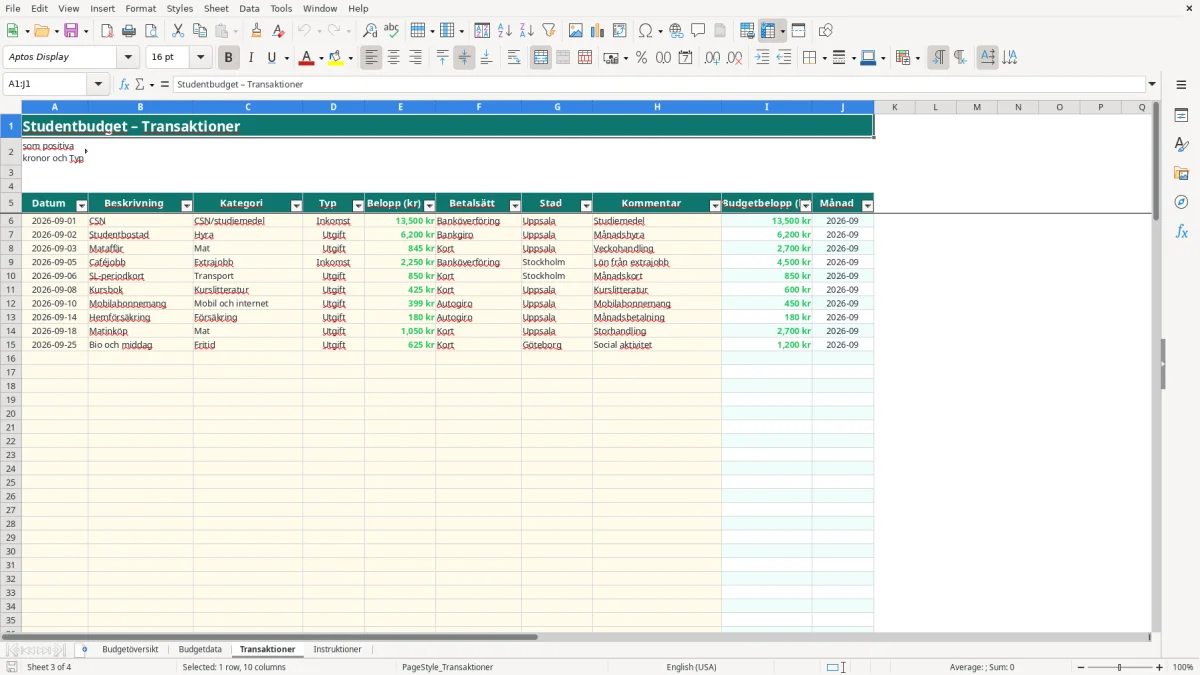Image resolution: width=1200 pixels, height=675 pixels.
Task: Expand the font size dropdown
Action: [200, 58]
